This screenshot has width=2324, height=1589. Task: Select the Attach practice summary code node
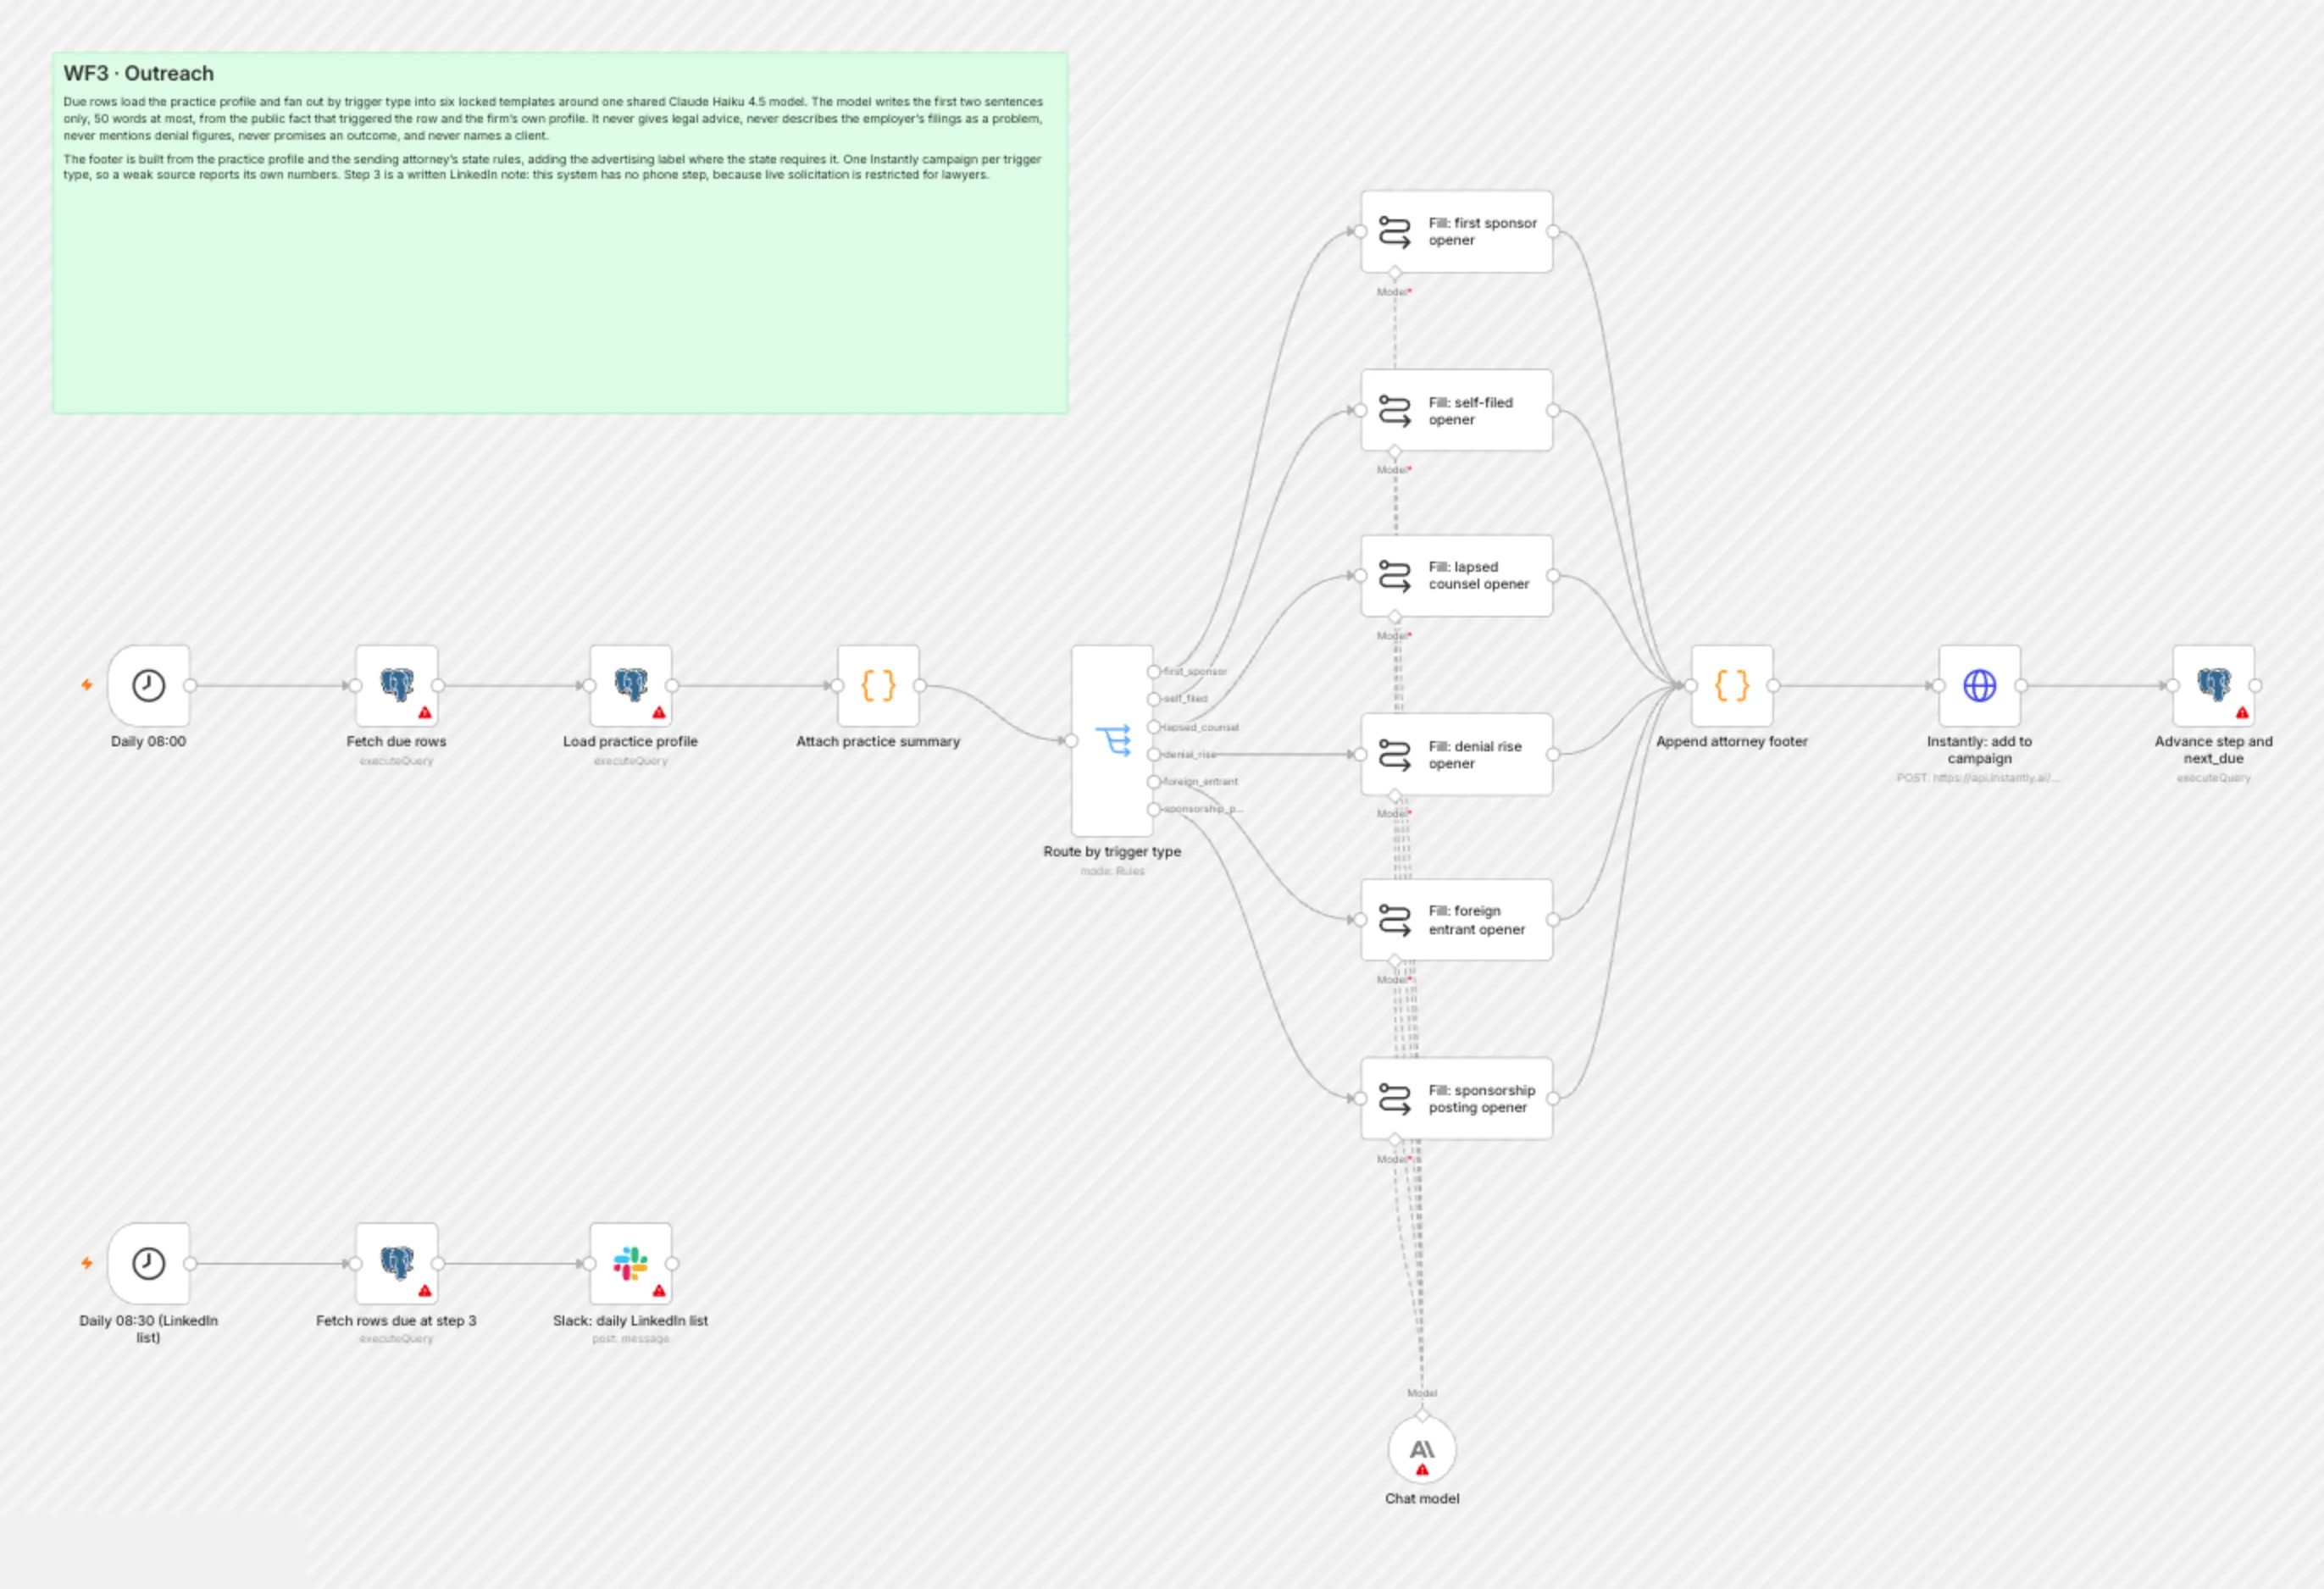click(878, 685)
